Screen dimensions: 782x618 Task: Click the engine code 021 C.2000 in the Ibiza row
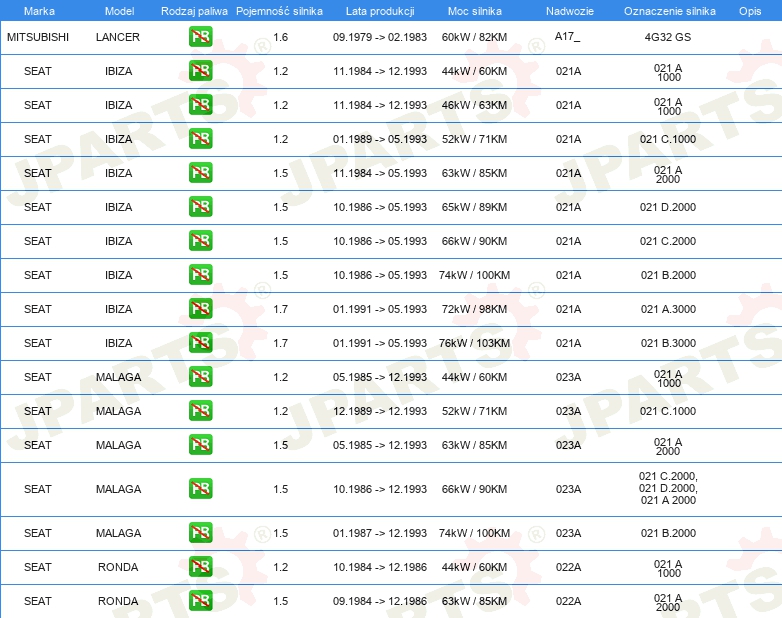[x=668, y=241]
